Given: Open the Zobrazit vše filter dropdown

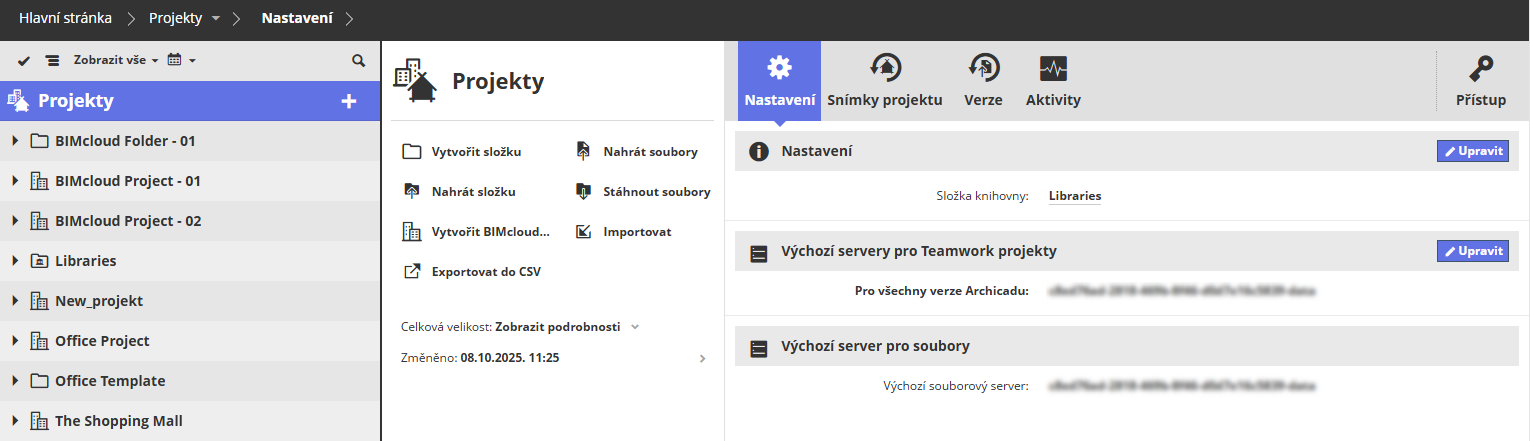Looking at the screenshot, I should pos(116,61).
